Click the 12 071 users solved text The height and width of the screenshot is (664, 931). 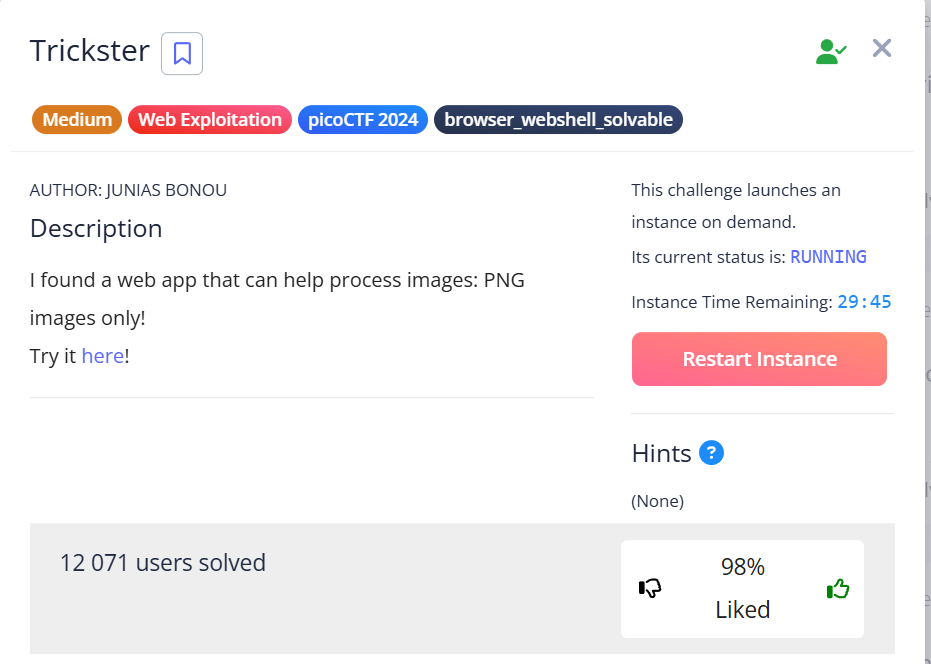(x=163, y=563)
